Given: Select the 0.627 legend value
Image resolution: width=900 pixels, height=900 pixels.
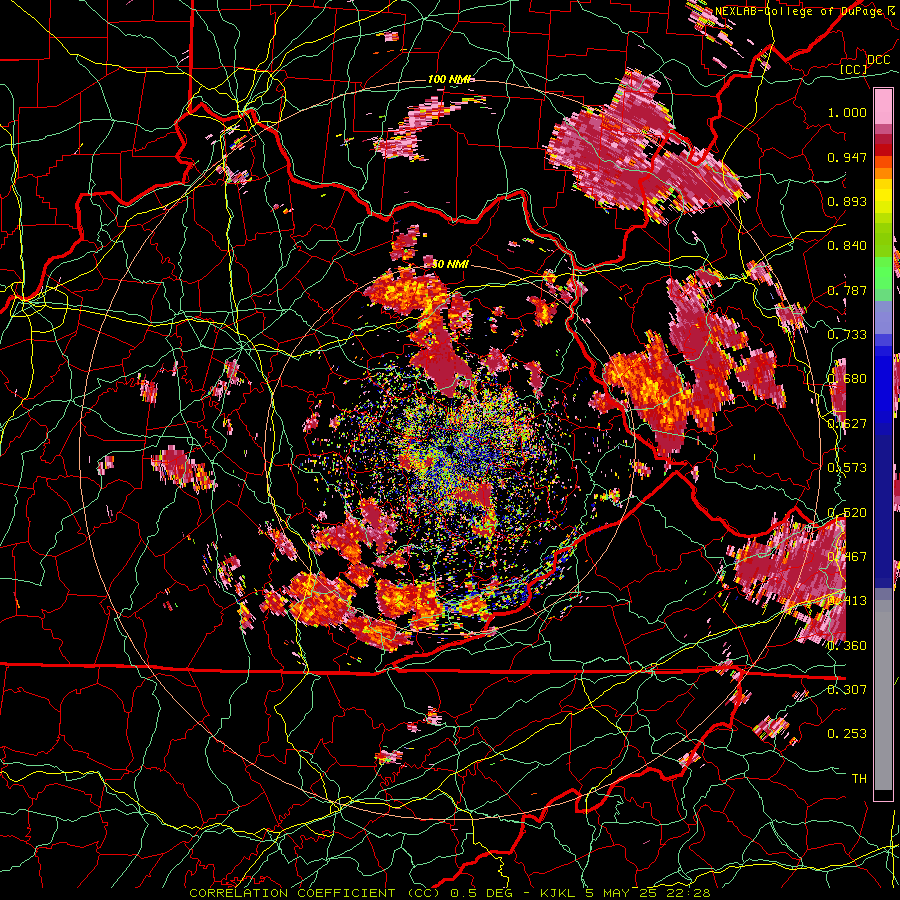Looking at the screenshot, I should (847, 424).
